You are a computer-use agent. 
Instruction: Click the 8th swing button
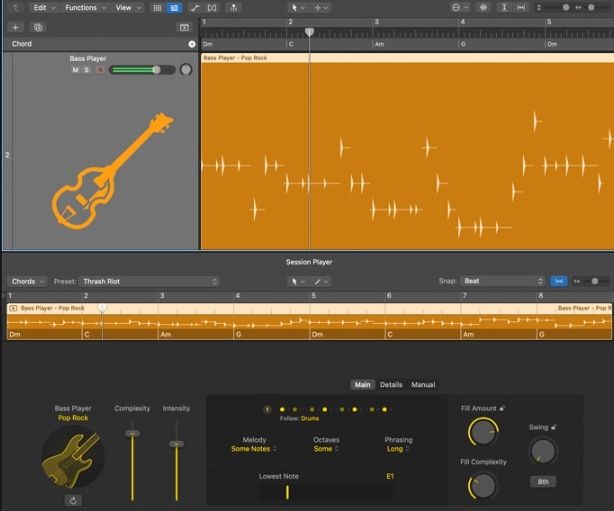[x=543, y=481]
